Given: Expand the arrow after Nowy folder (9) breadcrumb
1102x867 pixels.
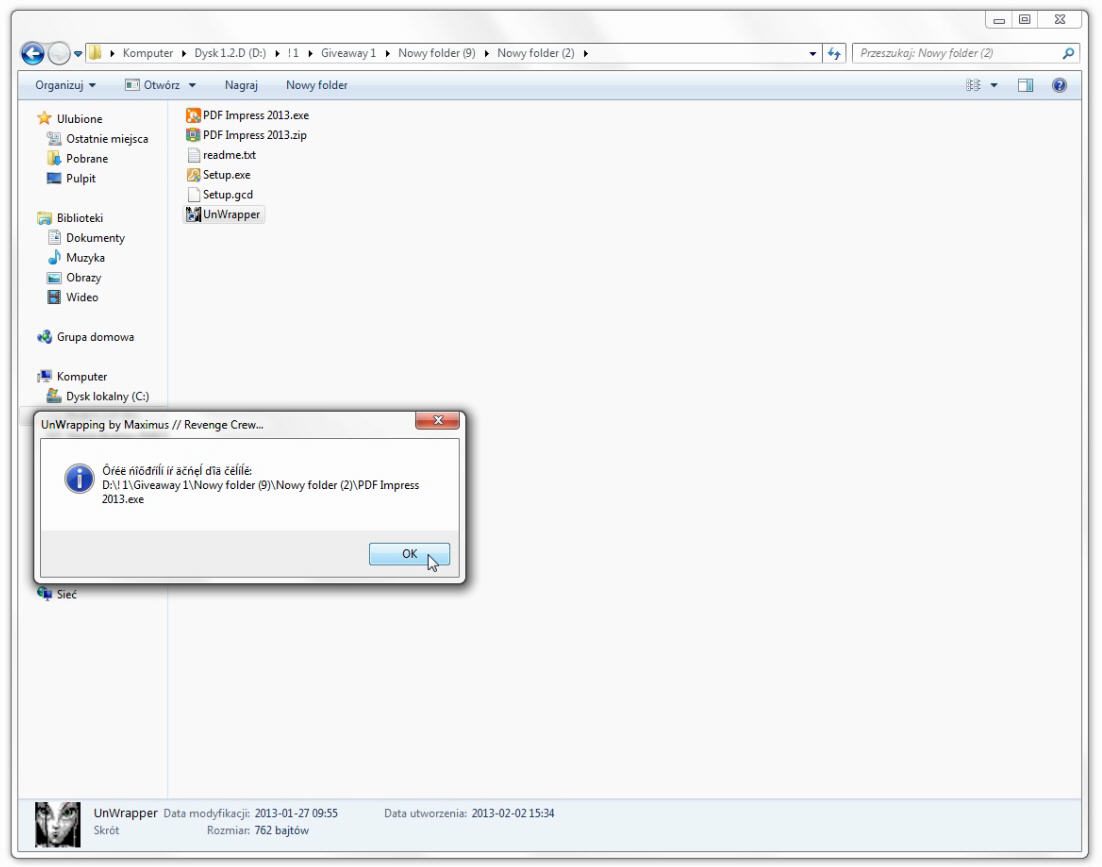Looking at the screenshot, I should coord(486,53).
